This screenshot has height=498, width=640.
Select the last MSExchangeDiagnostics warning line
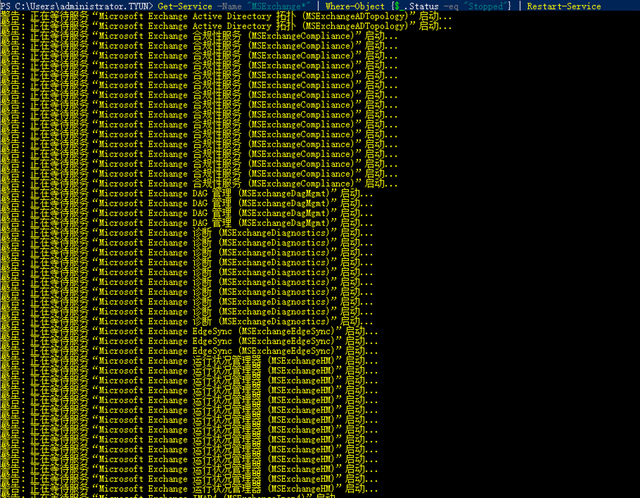pos(187,321)
